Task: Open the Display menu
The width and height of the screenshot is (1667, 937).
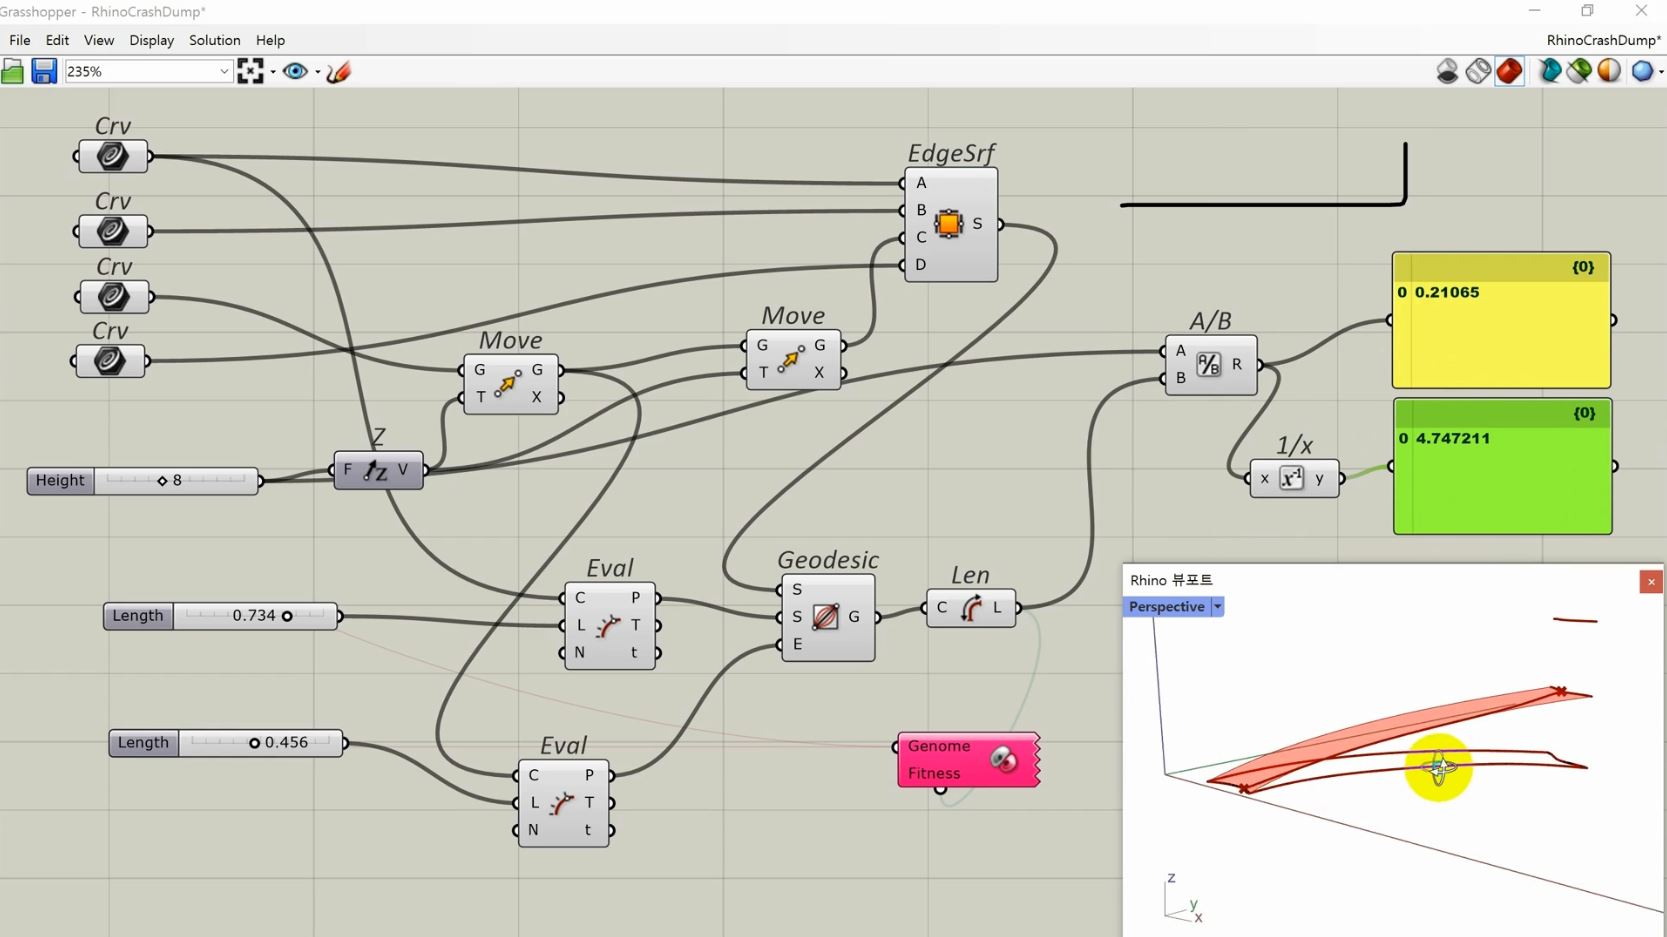Action: [x=152, y=40]
